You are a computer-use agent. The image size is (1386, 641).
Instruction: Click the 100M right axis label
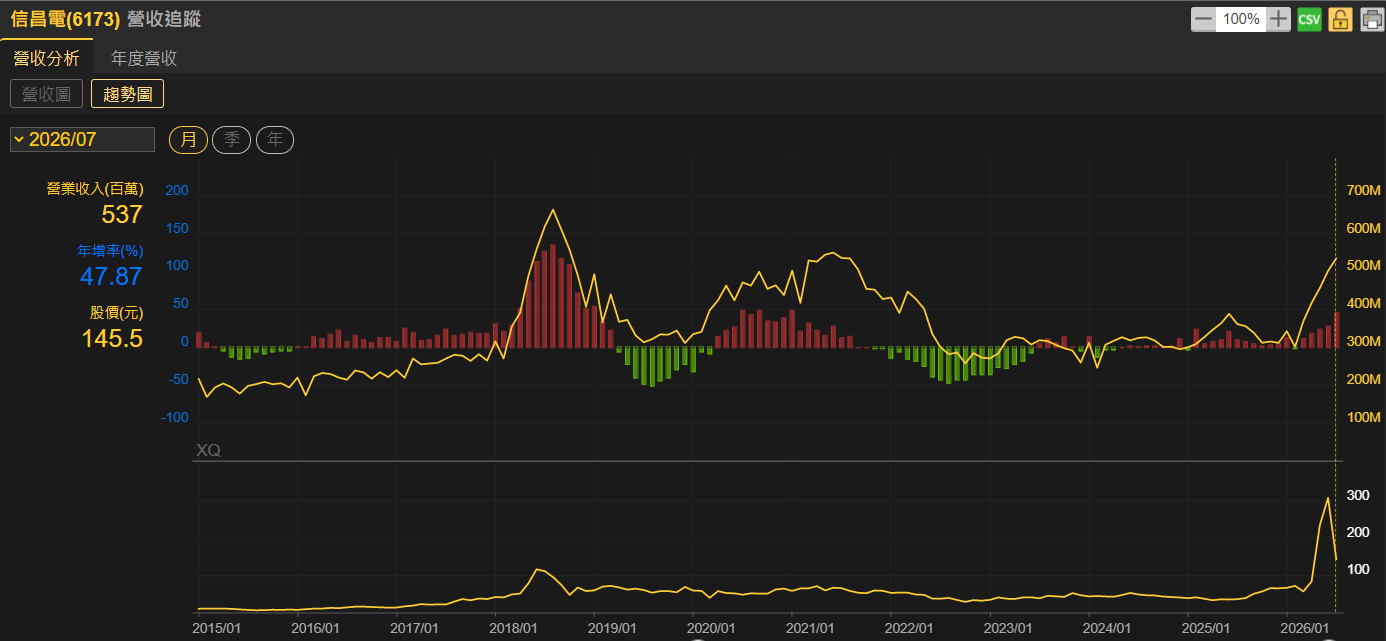pos(1363,417)
